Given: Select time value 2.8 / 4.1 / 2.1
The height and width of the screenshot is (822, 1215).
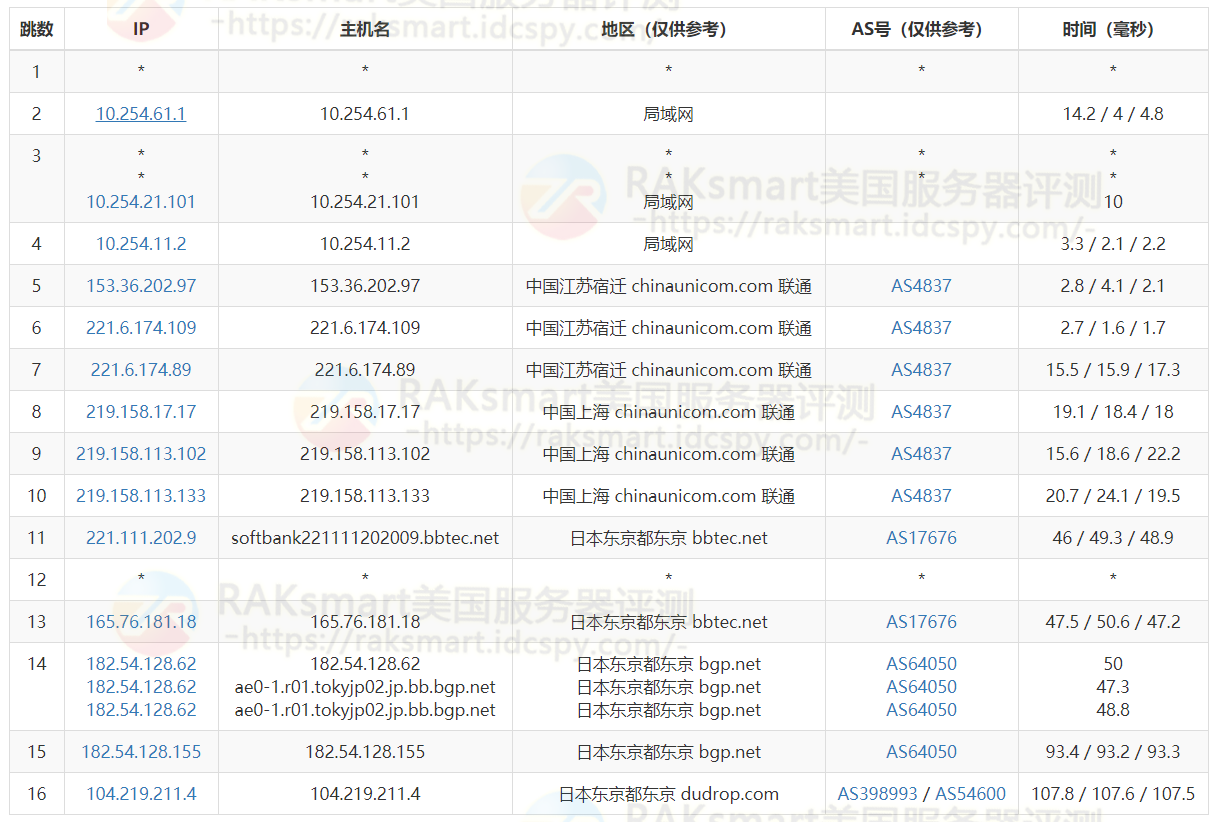Looking at the screenshot, I should pyautogui.click(x=1113, y=286).
